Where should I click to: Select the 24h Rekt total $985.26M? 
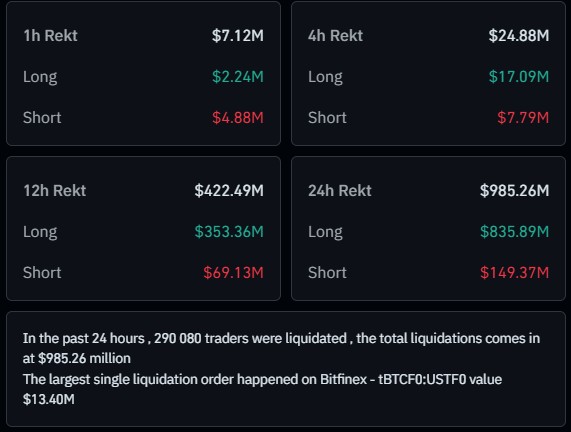(x=514, y=191)
